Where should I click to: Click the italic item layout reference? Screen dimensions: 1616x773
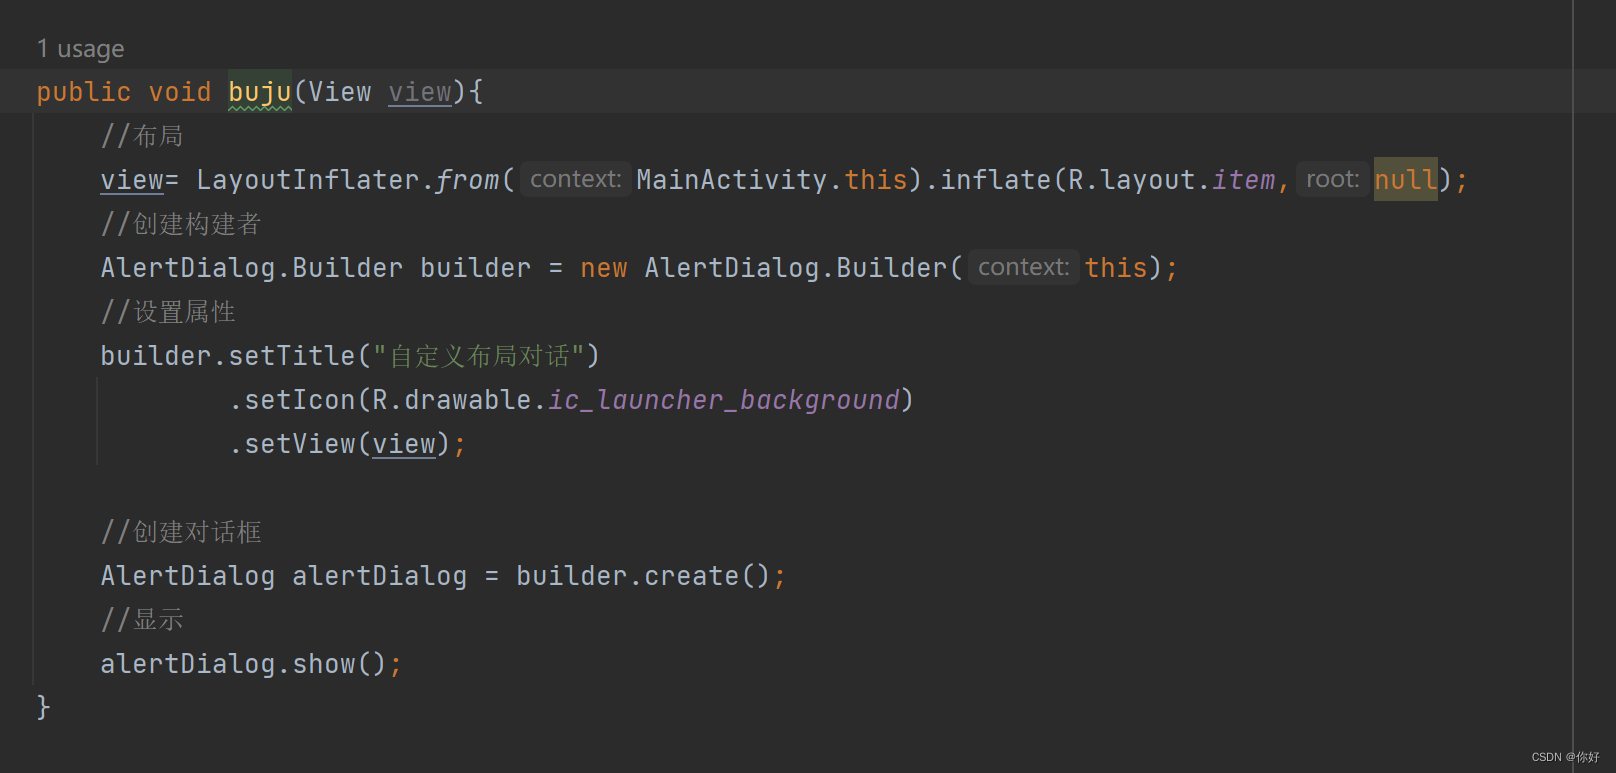pyautogui.click(x=1244, y=180)
